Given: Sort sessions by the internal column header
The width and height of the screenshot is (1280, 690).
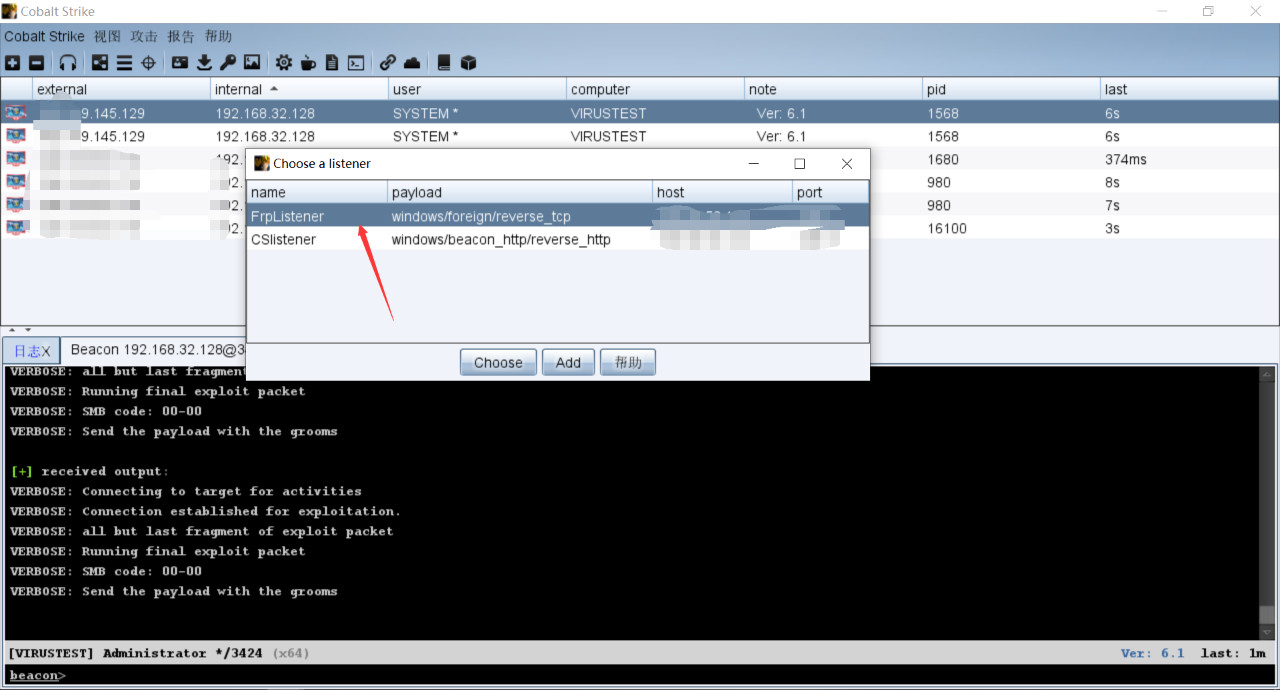Looking at the screenshot, I should pyautogui.click(x=299, y=89).
